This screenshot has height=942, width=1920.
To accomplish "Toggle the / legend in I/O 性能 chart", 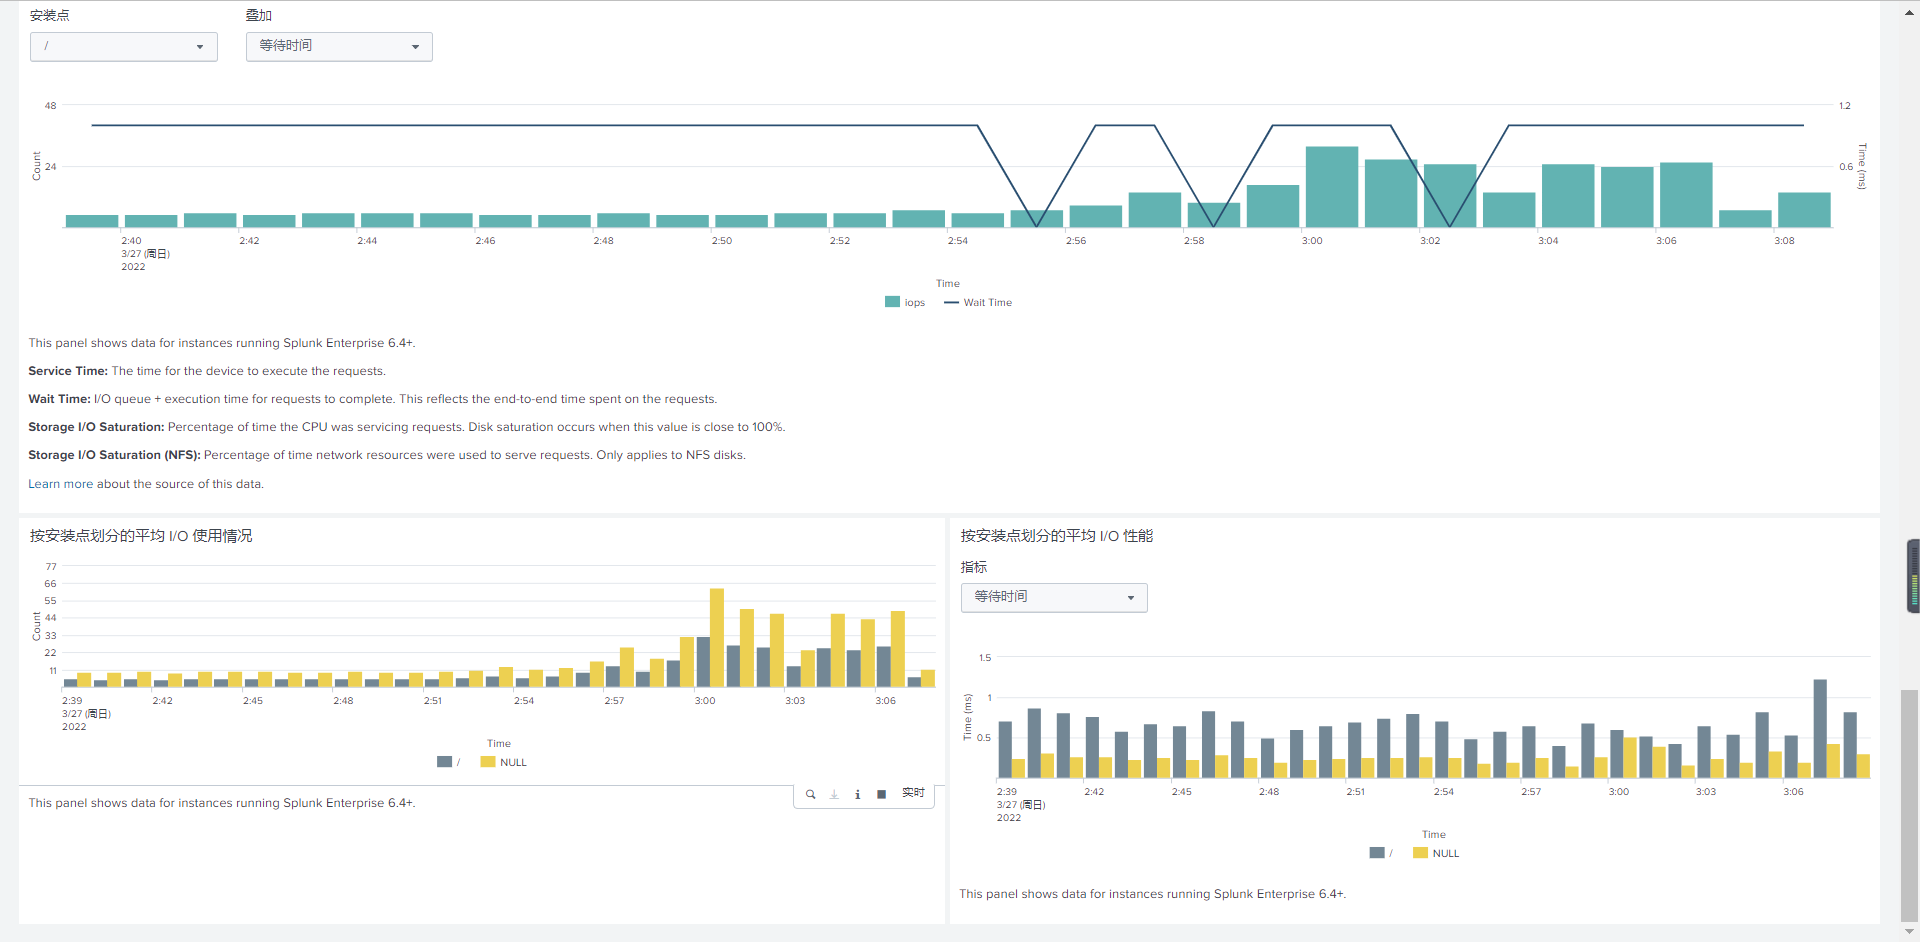I will [x=1381, y=853].
